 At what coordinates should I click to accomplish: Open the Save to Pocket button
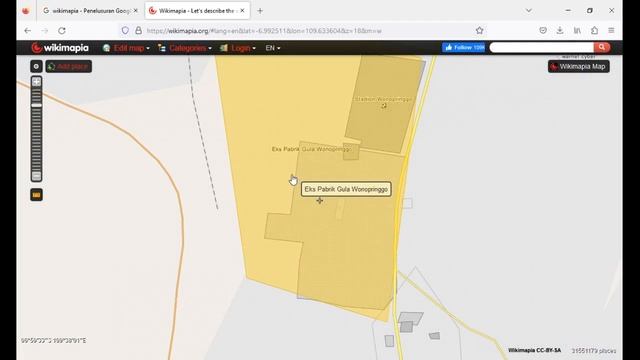[x=543, y=31]
